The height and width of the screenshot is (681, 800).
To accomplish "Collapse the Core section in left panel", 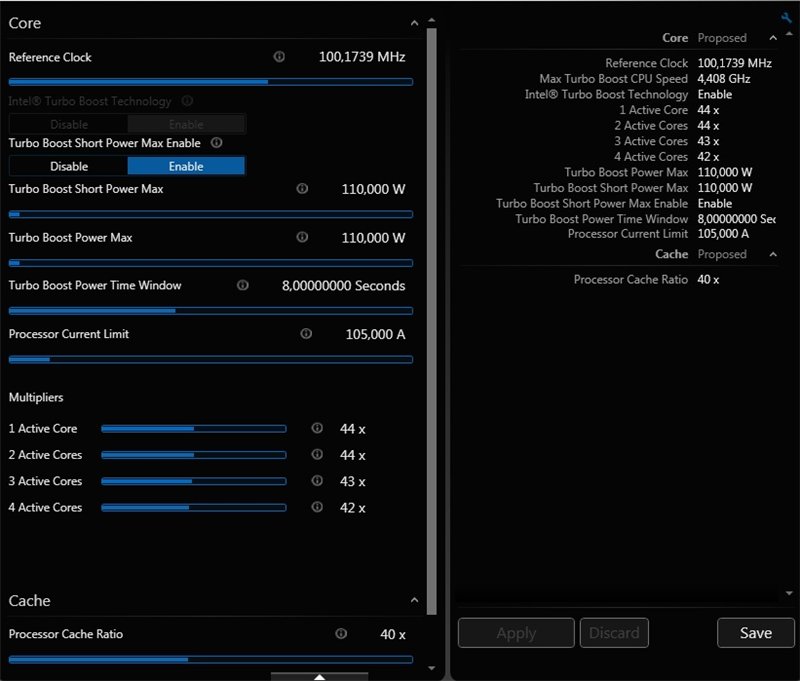I will [414, 23].
